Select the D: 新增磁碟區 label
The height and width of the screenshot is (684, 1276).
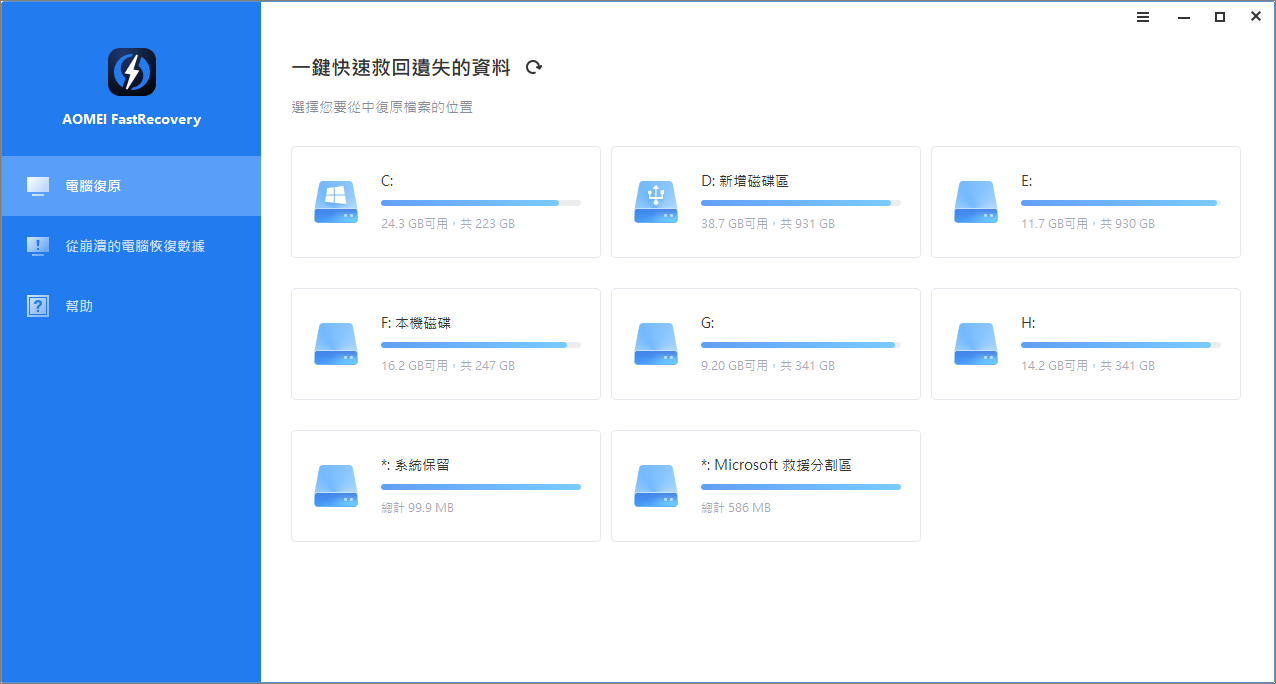(745, 181)
